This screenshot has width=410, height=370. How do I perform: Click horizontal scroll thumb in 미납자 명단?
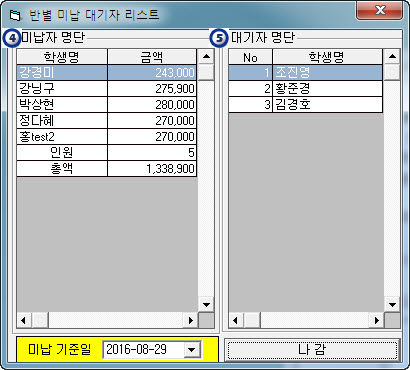pos(40,321)
